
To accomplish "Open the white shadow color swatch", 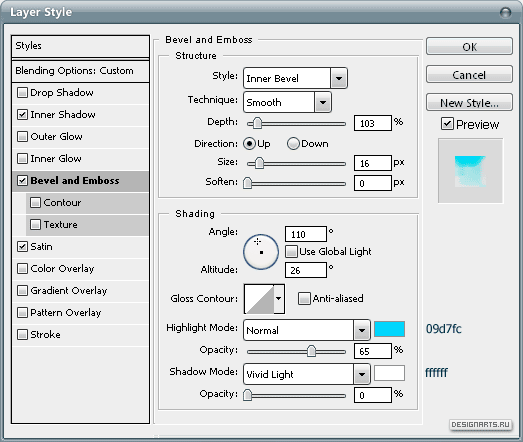I will [389, 373].
